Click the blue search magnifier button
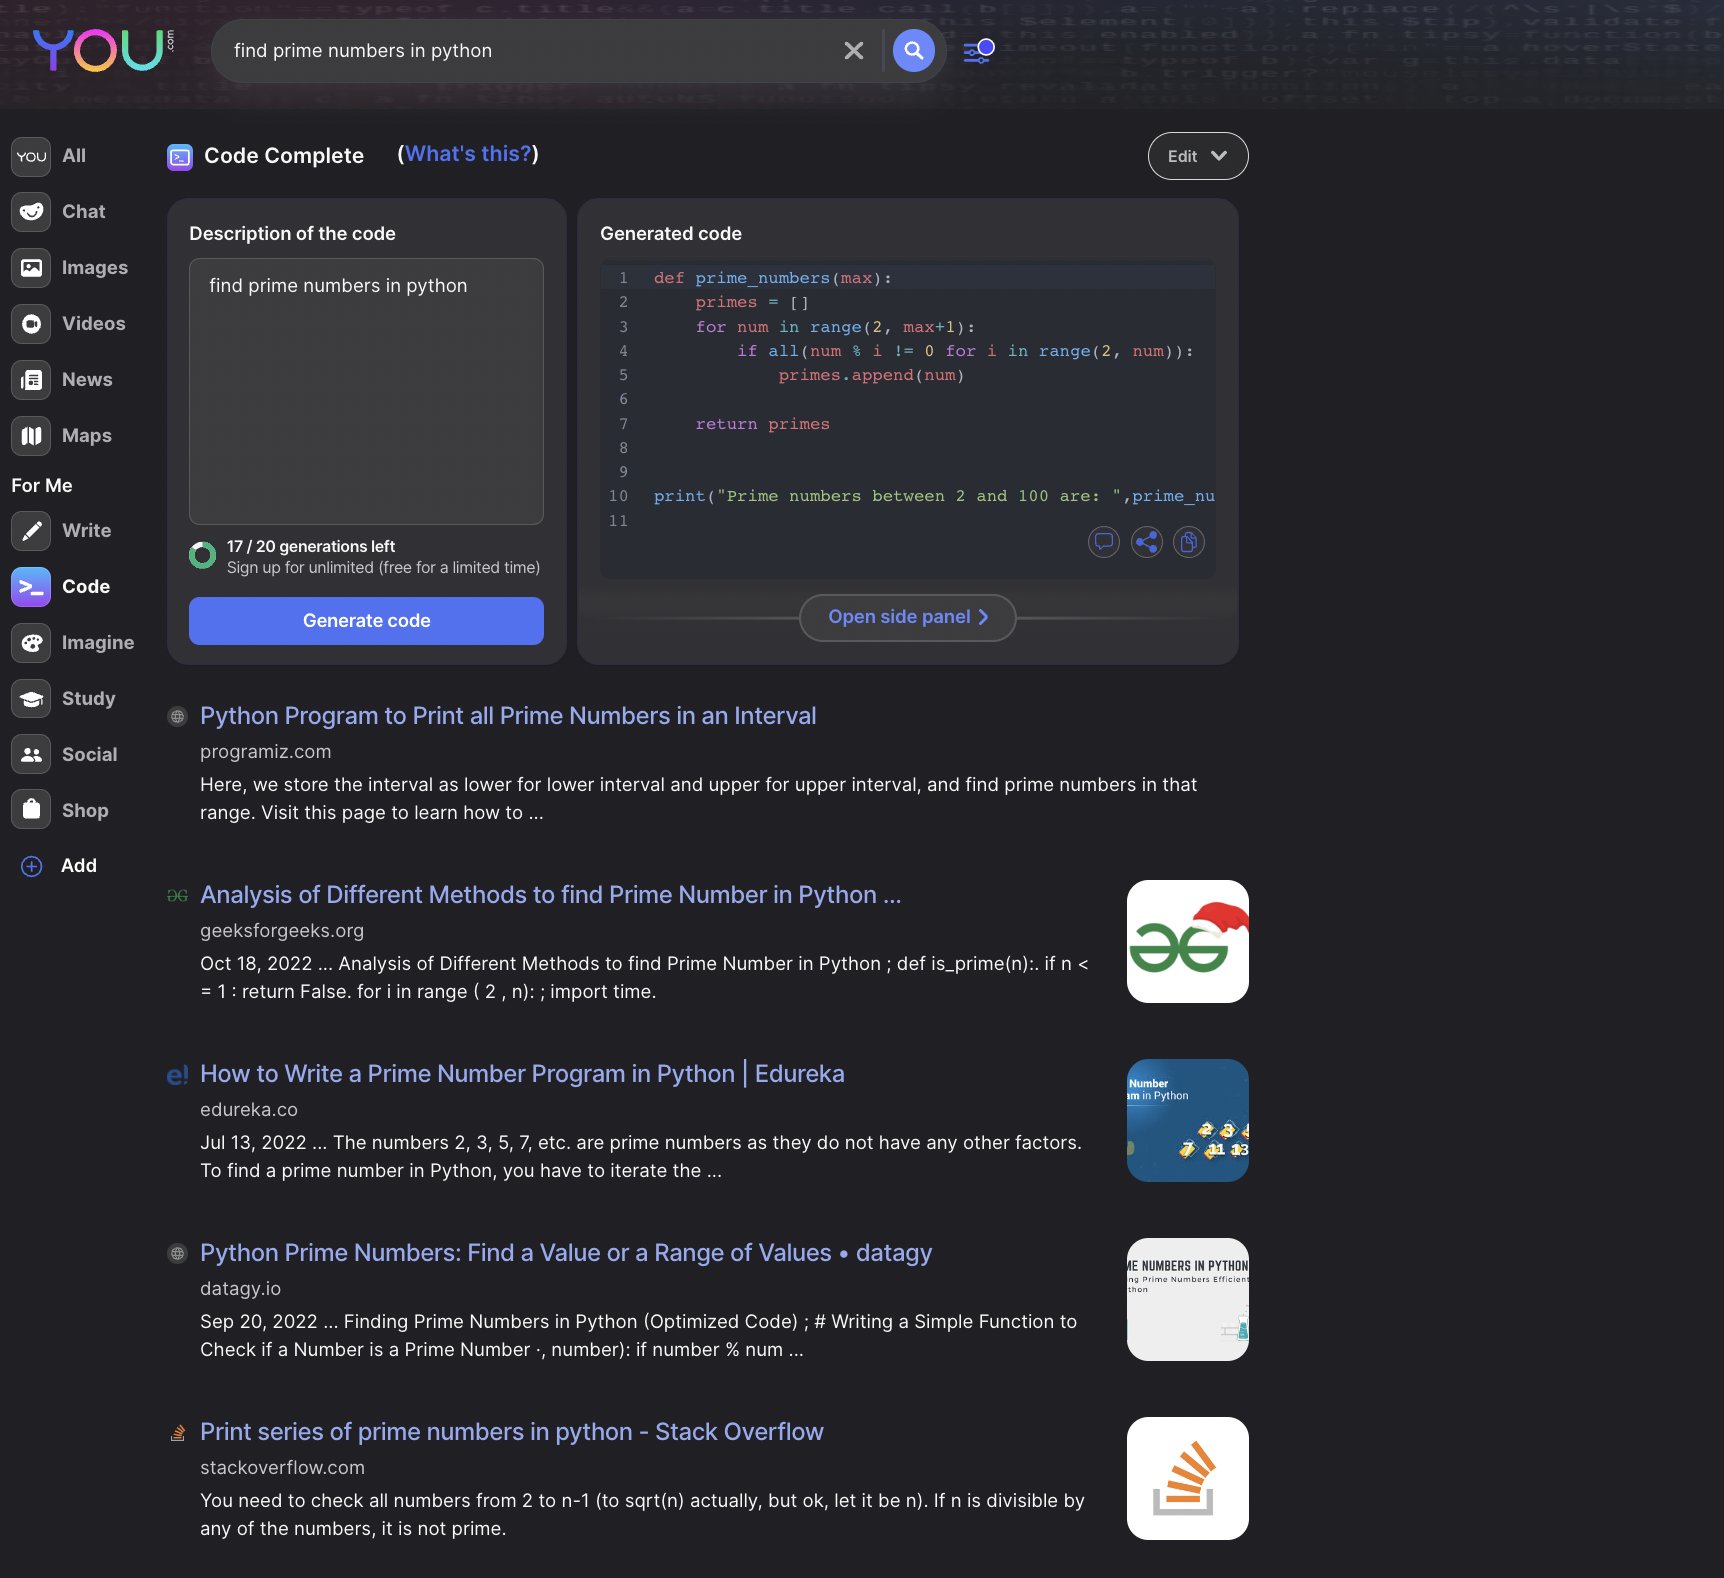Image resolution: width=1724 pixels, height=1578 pixels. (x=913, y=51)
